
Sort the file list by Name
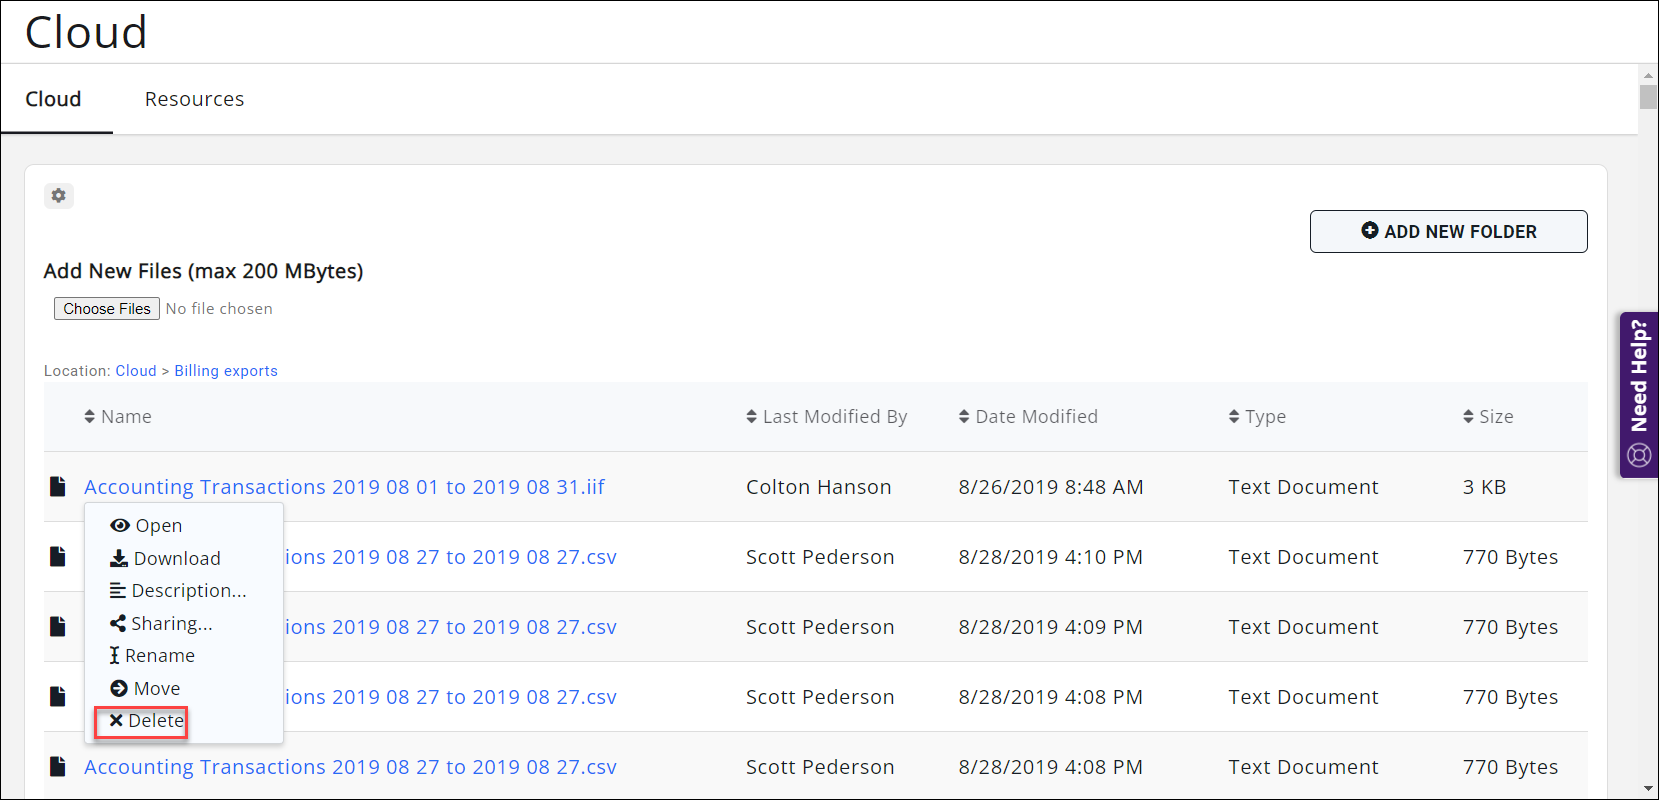tap(118, 417)
